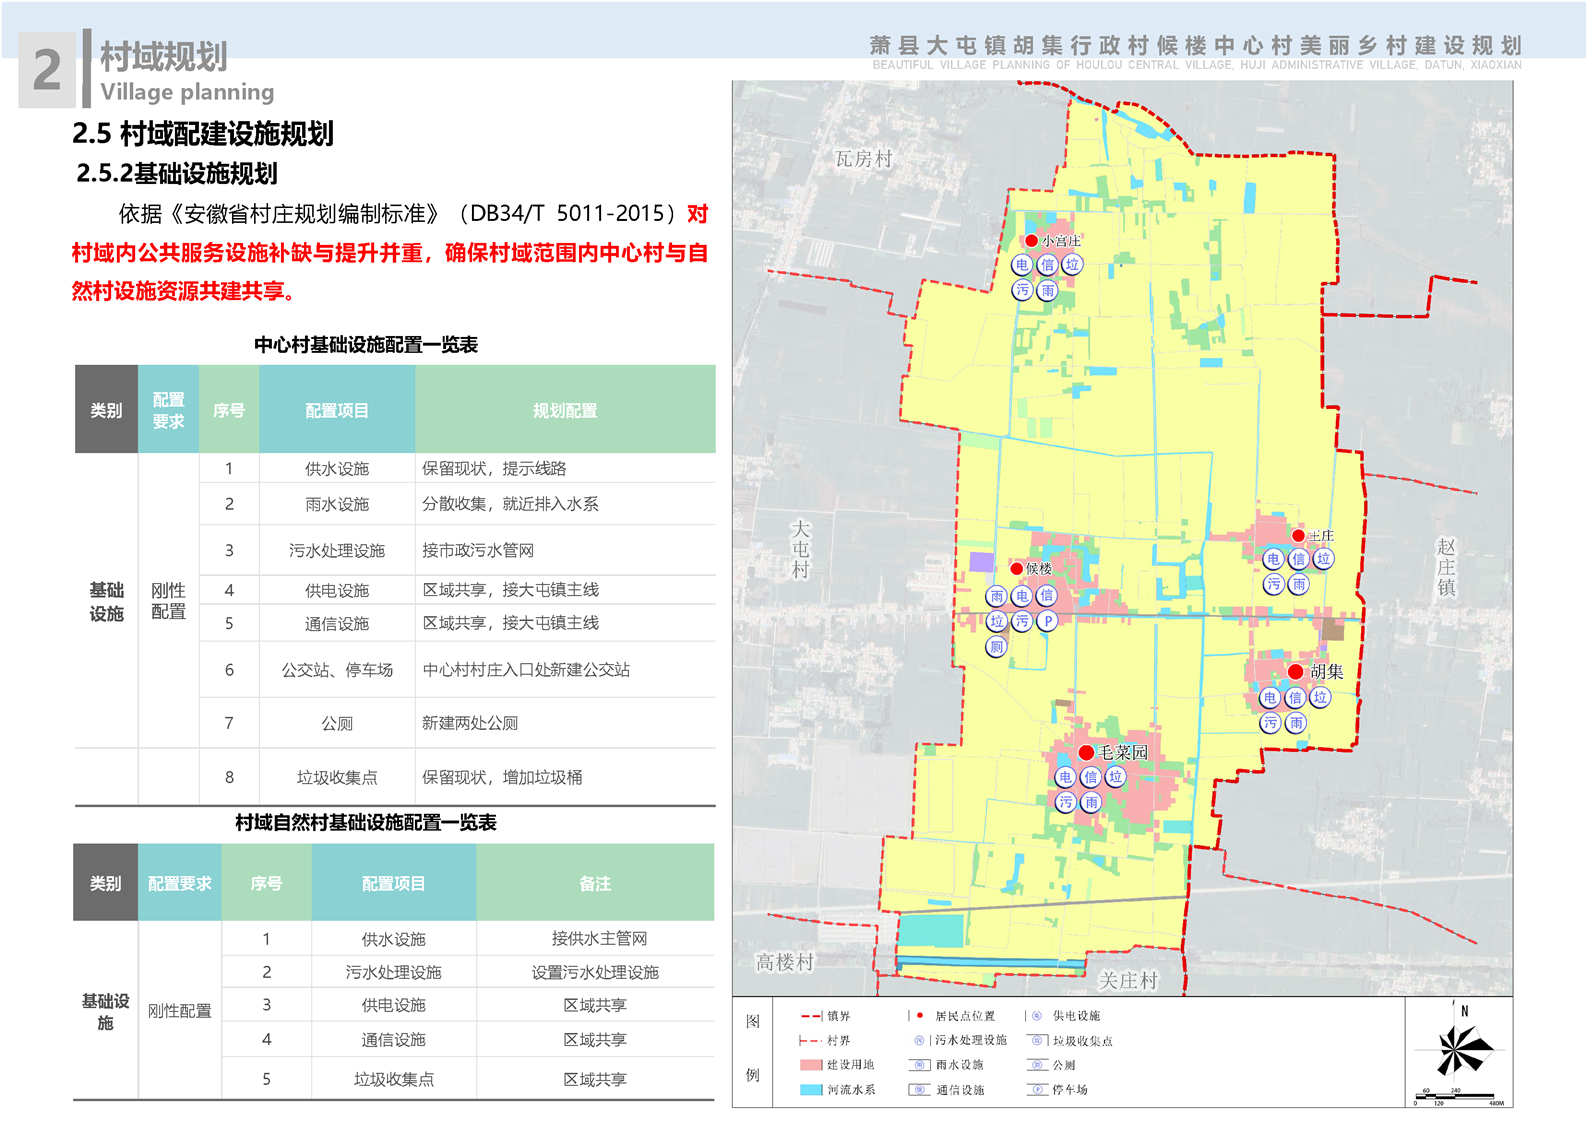
Task: Click the public toilet 厕 icon at 候楼
Action: point(996,647)
